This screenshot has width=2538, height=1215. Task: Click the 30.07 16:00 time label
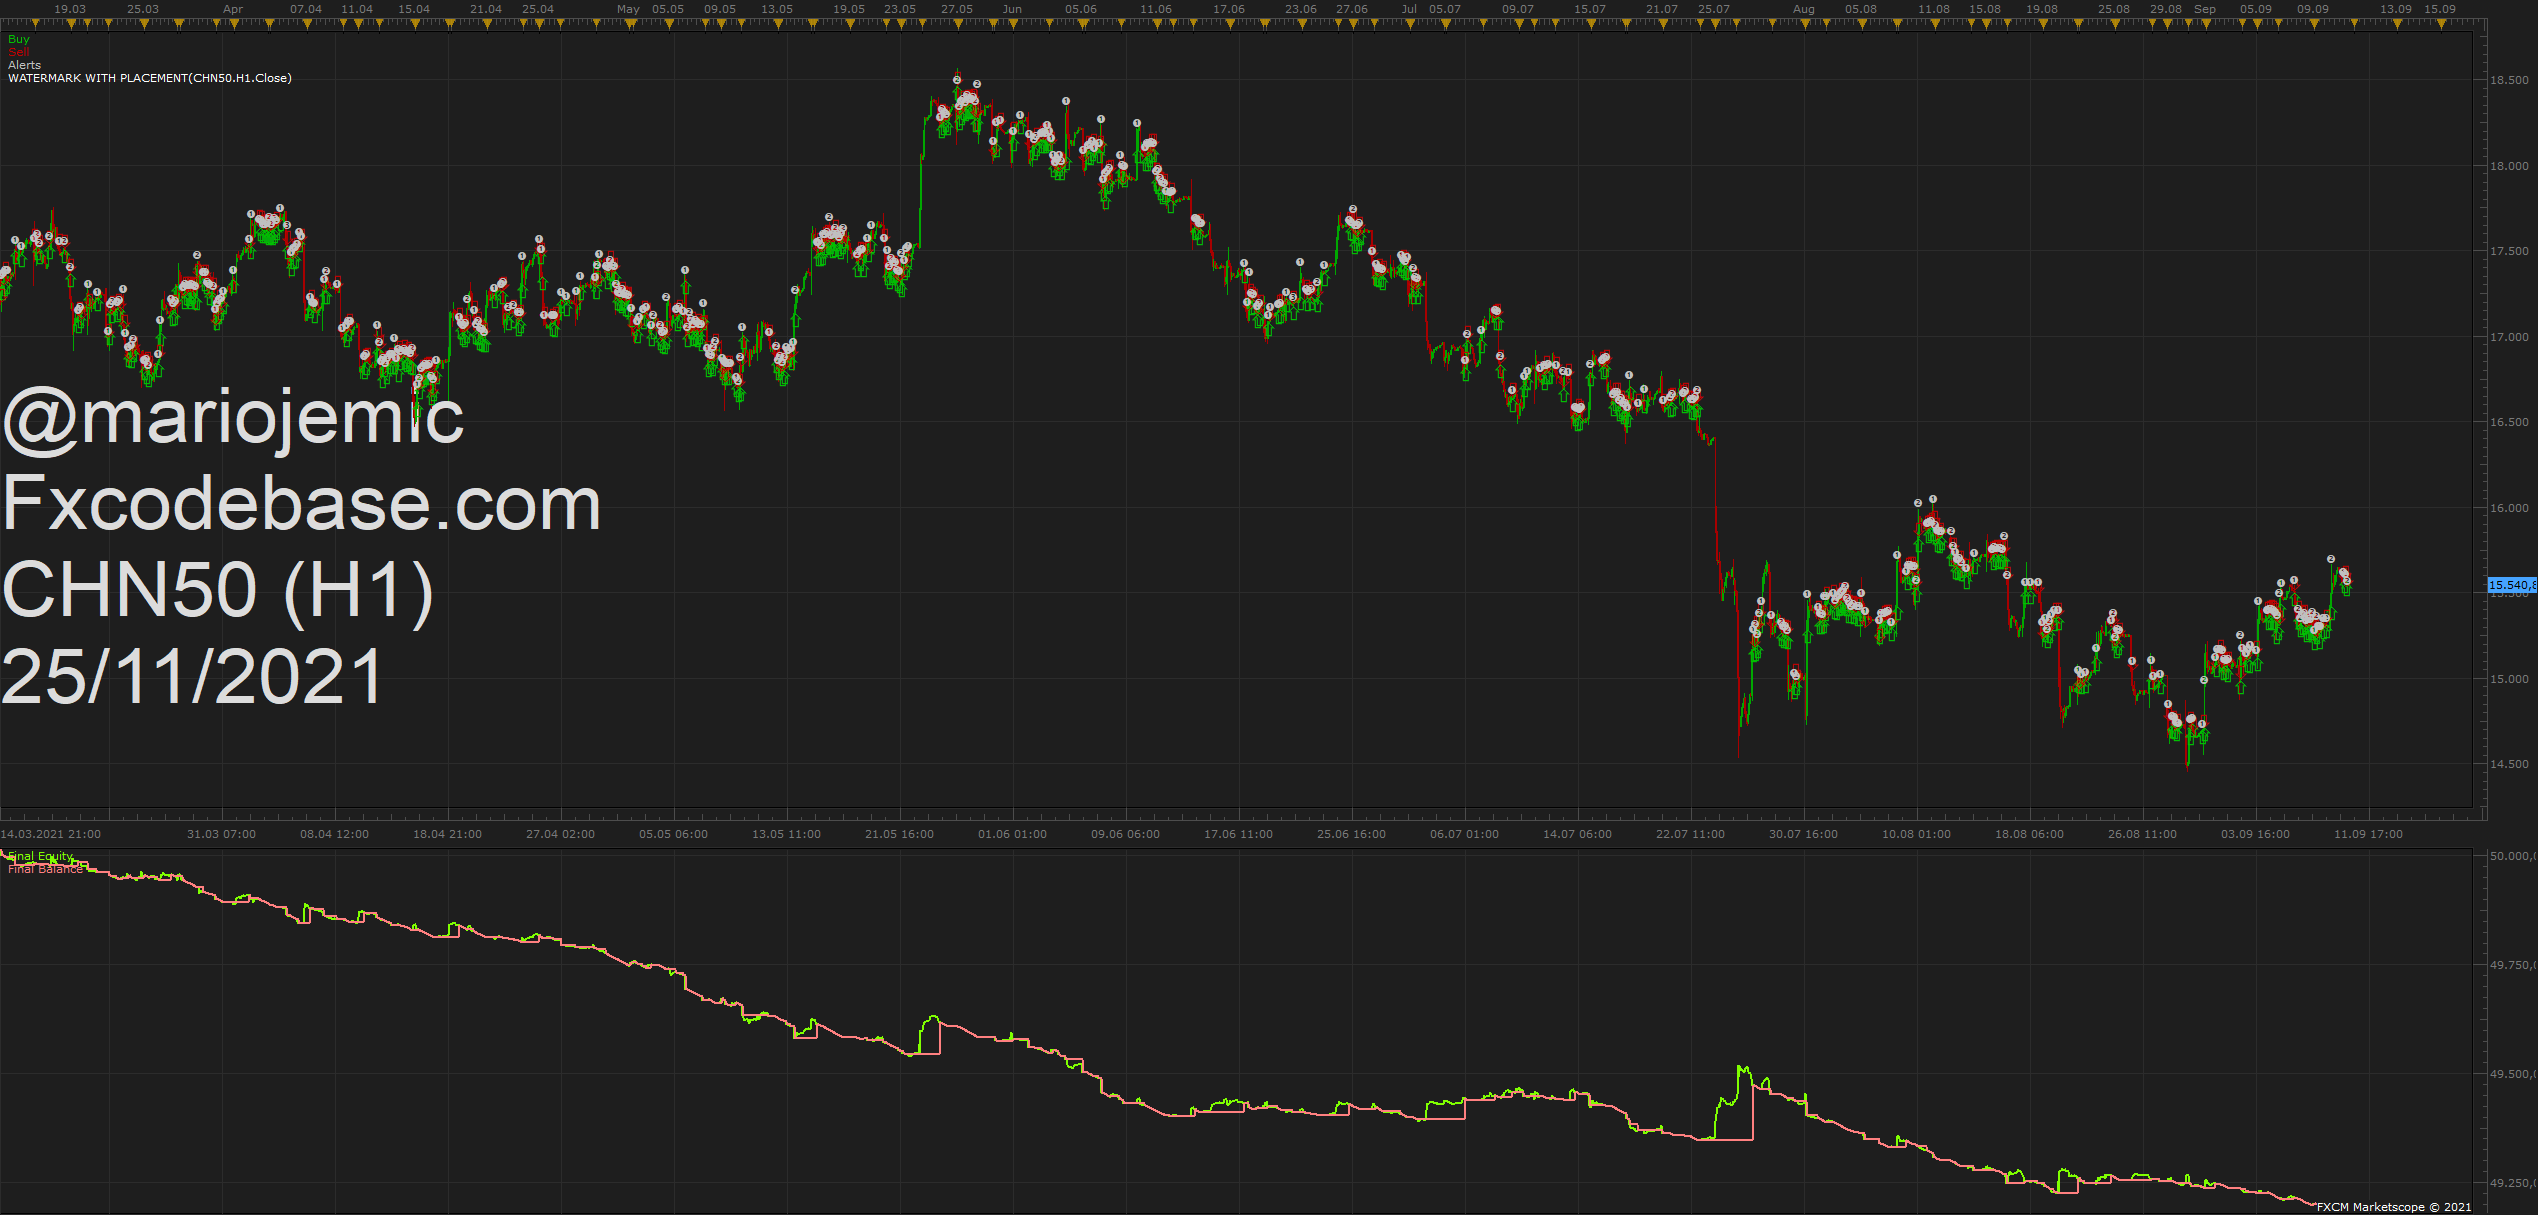(1804, 834)
